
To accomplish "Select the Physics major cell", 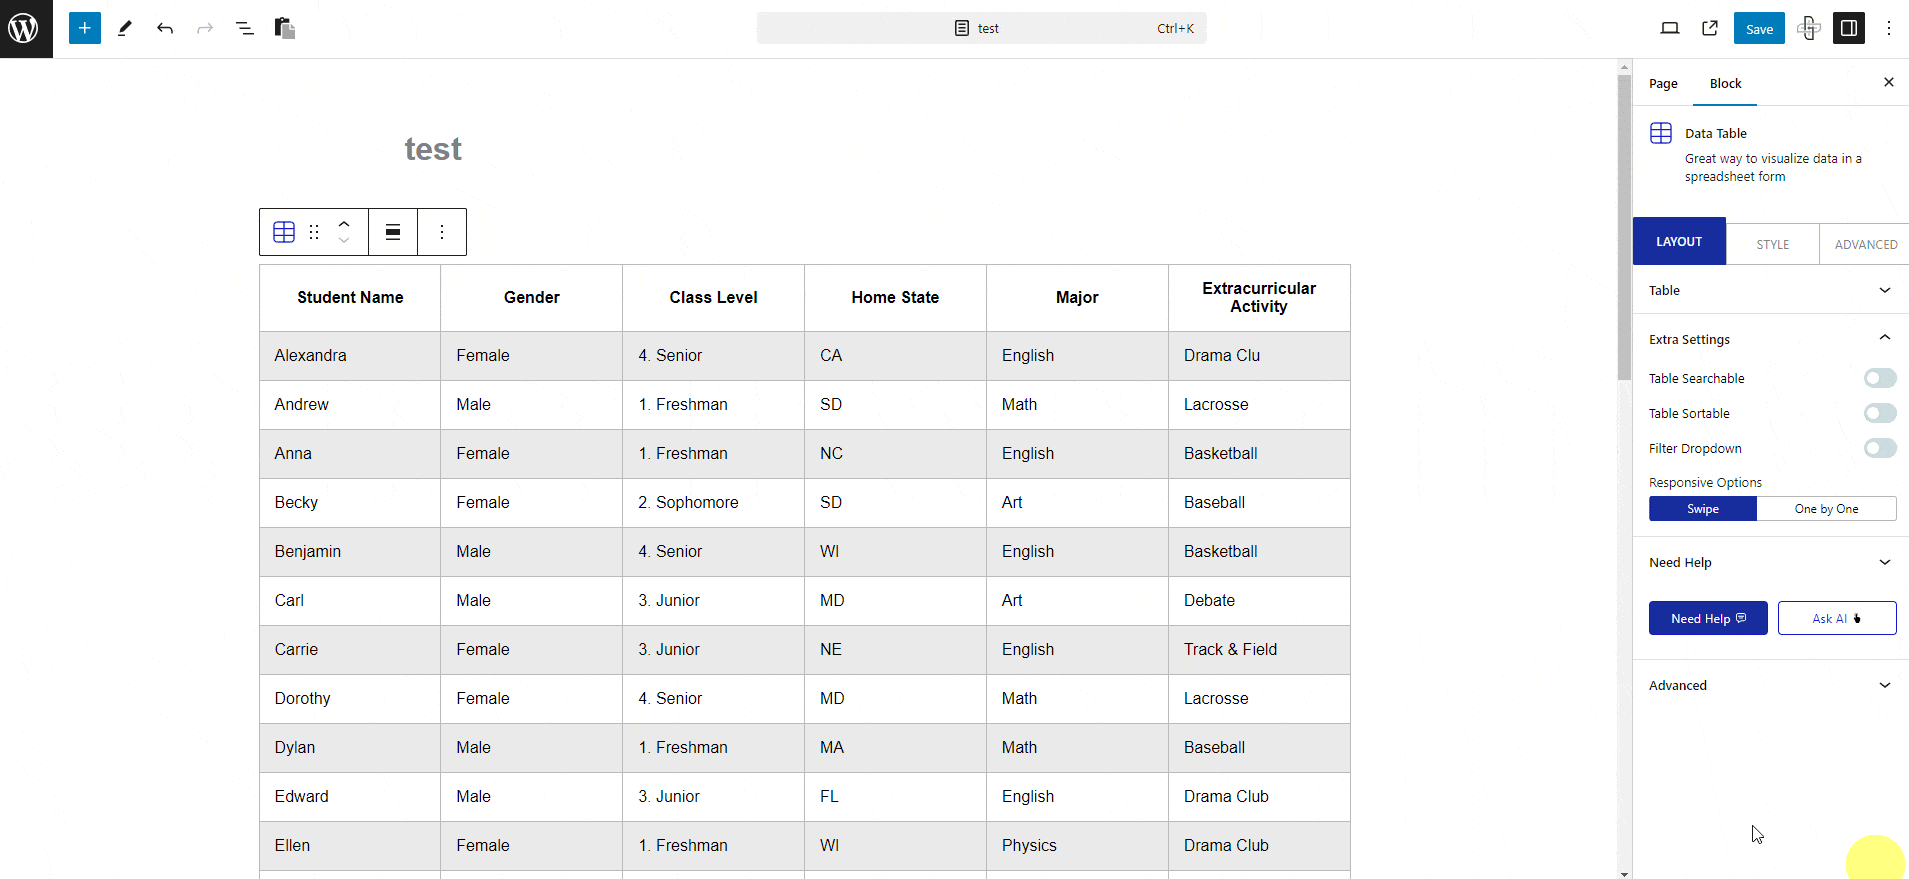I will [x=1077, y=845].
